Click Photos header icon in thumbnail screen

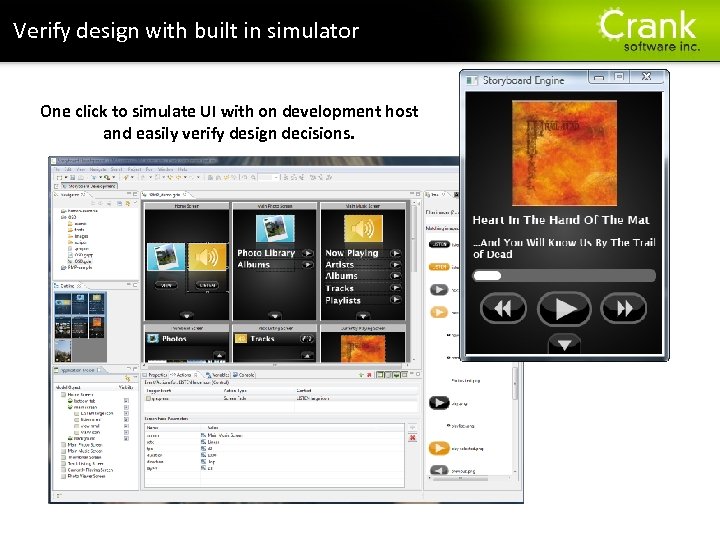click(x=152, y=339)
